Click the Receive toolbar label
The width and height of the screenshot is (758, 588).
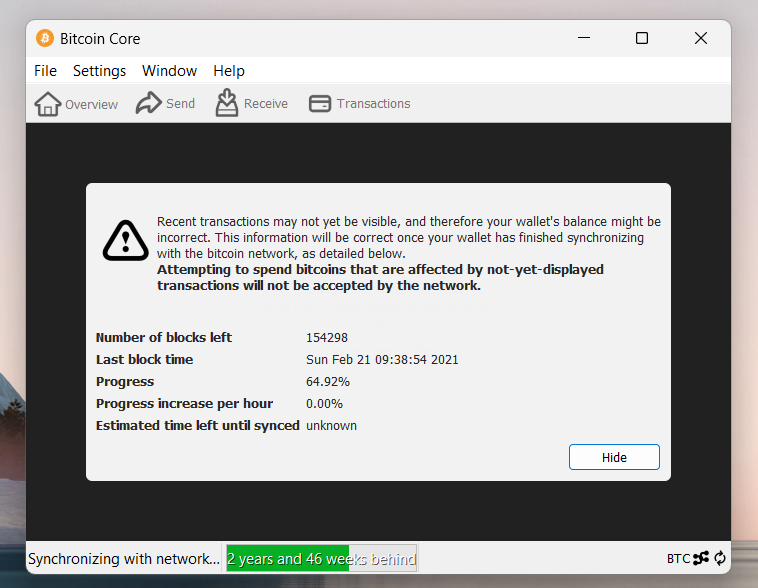266,103
